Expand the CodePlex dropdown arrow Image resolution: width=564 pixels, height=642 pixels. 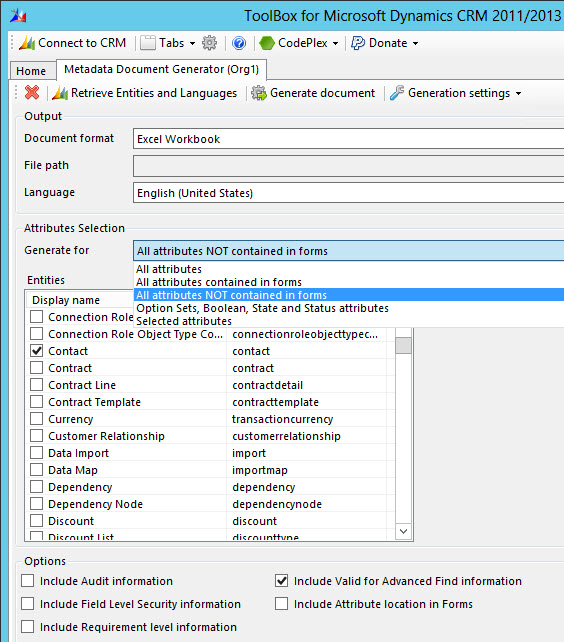335,43
